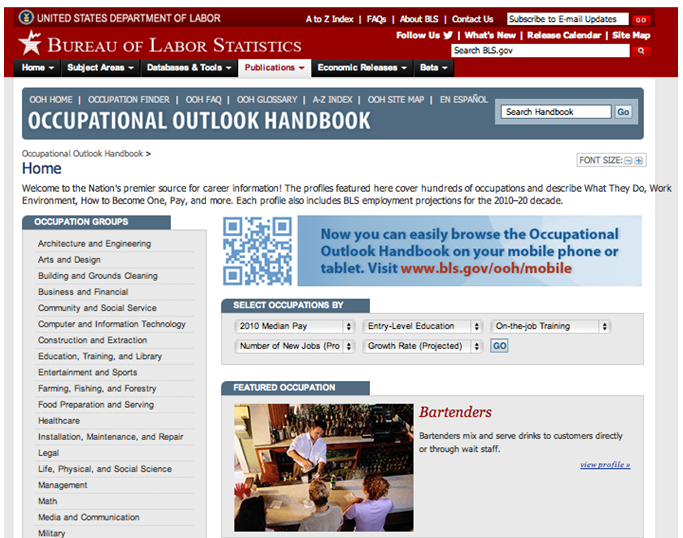Select Media and Communication group
The height and width of the screenshot is (538, 683).
coord(89,518)
